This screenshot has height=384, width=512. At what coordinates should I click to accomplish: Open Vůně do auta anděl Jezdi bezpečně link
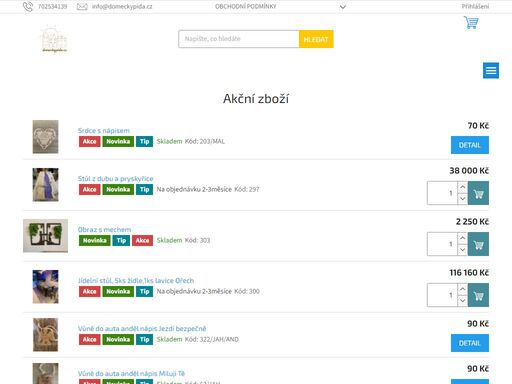(142, 329)
